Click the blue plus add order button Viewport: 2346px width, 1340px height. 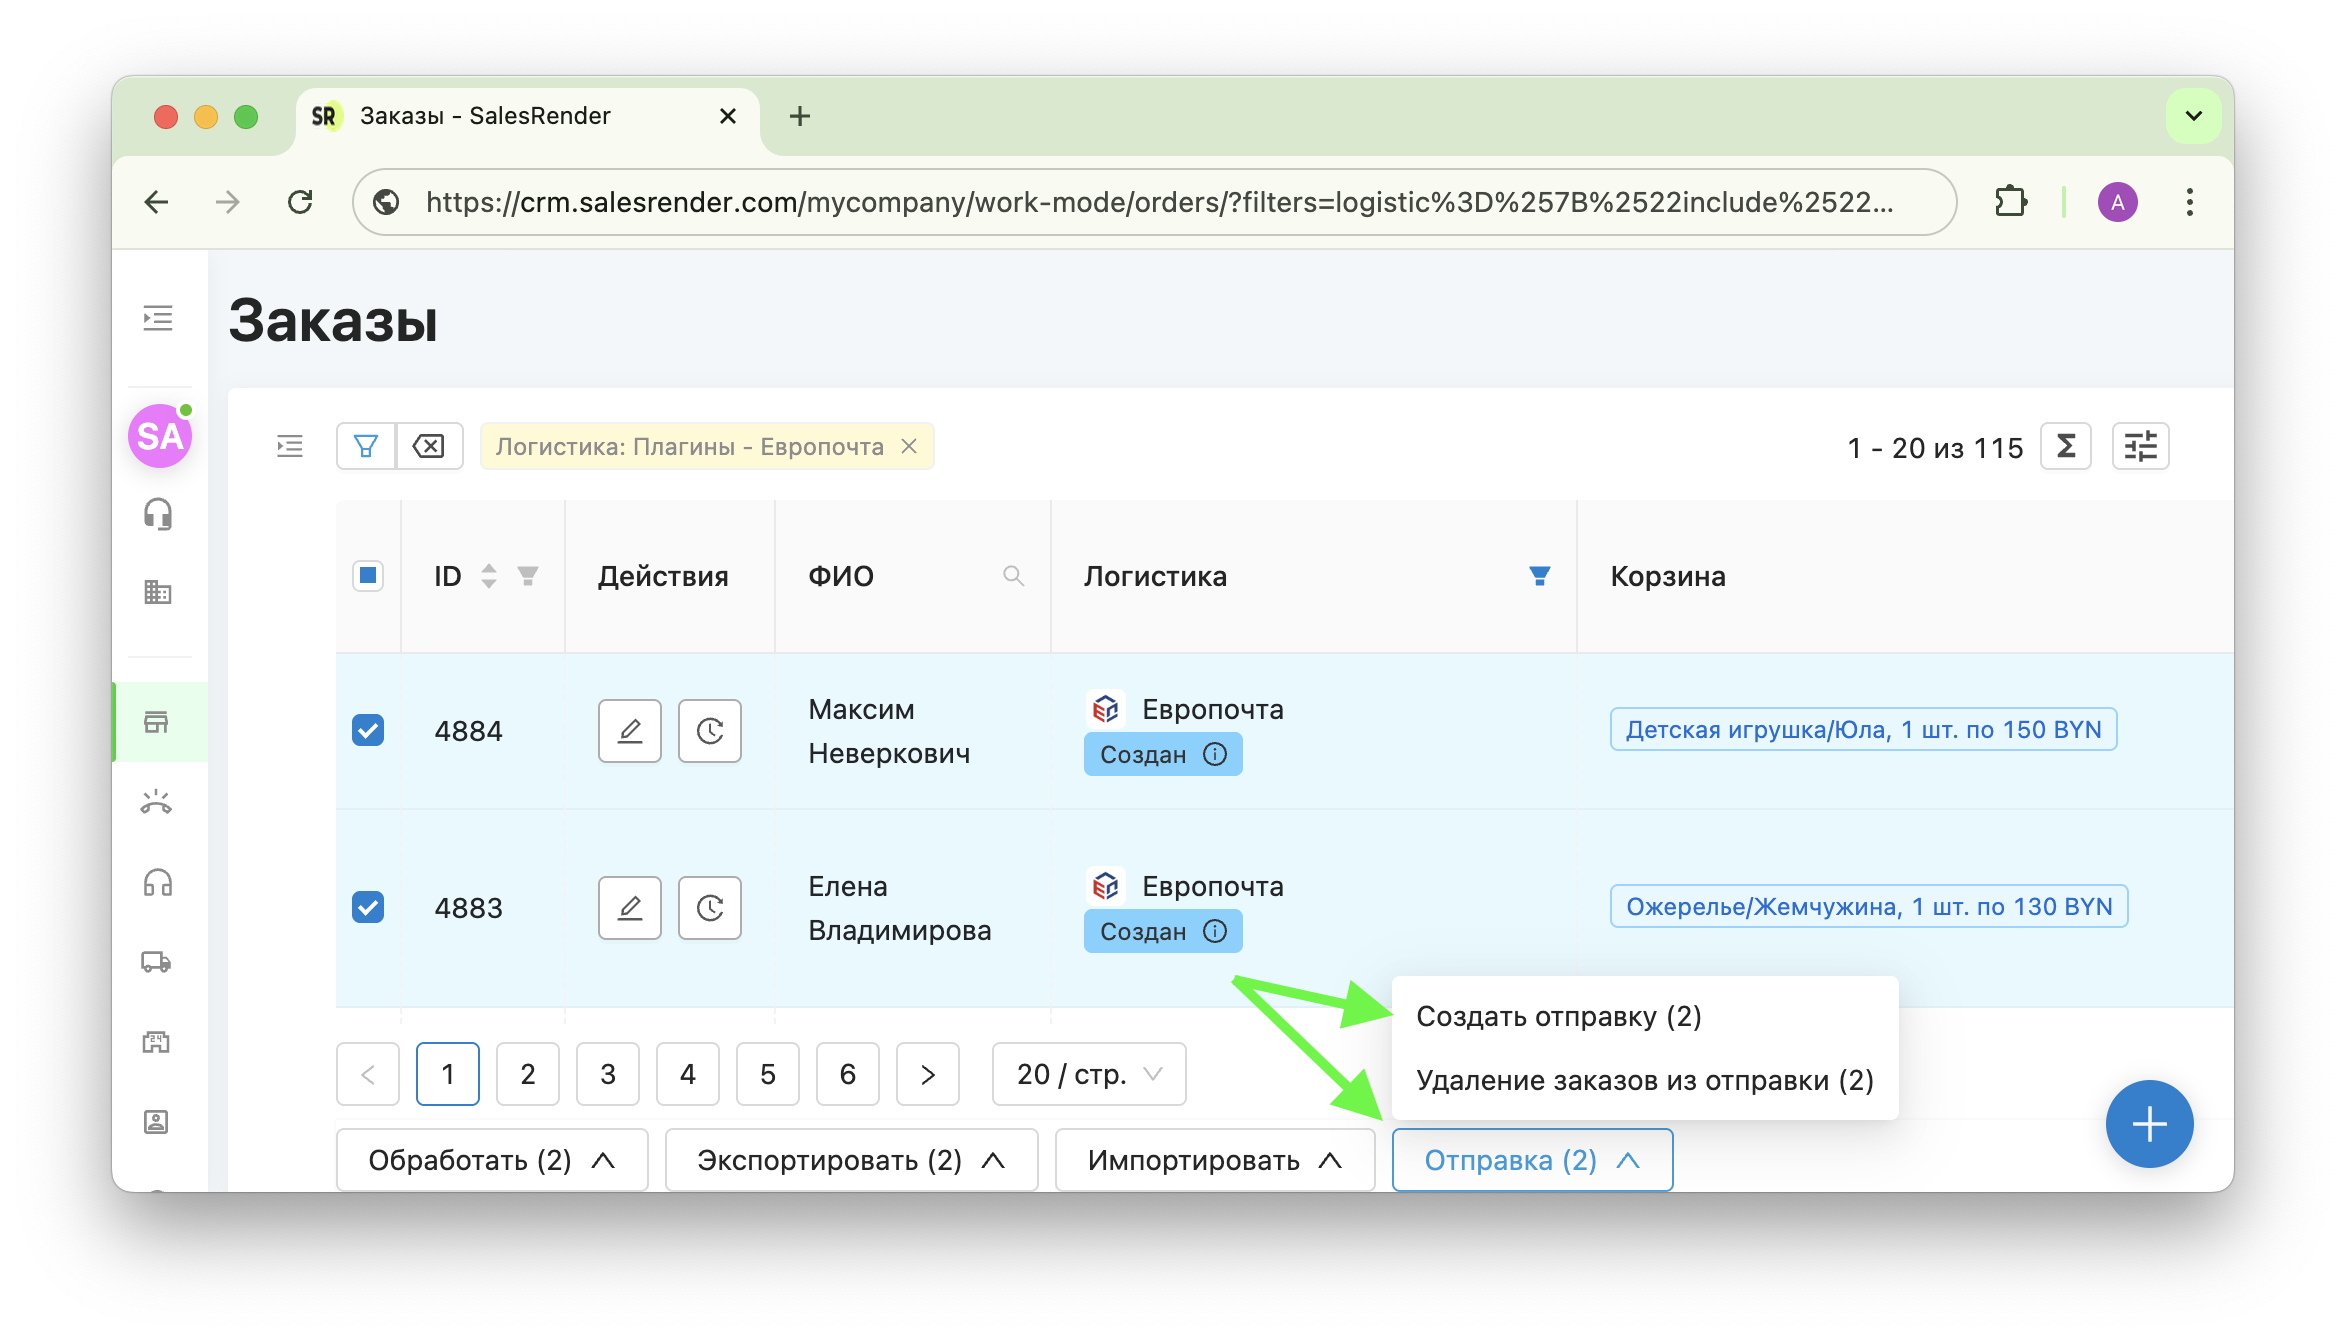2148,1124
